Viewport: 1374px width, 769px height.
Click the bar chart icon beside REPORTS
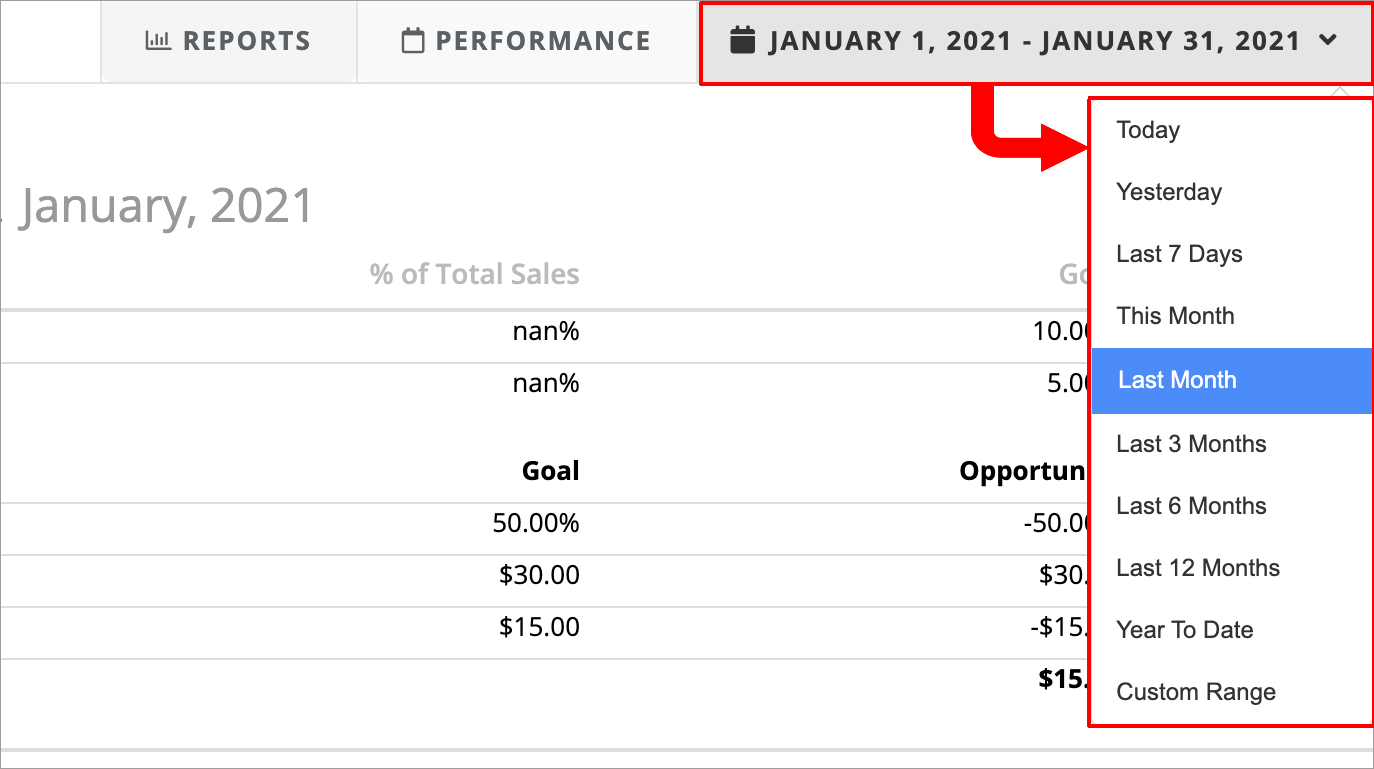click(160, 40)
